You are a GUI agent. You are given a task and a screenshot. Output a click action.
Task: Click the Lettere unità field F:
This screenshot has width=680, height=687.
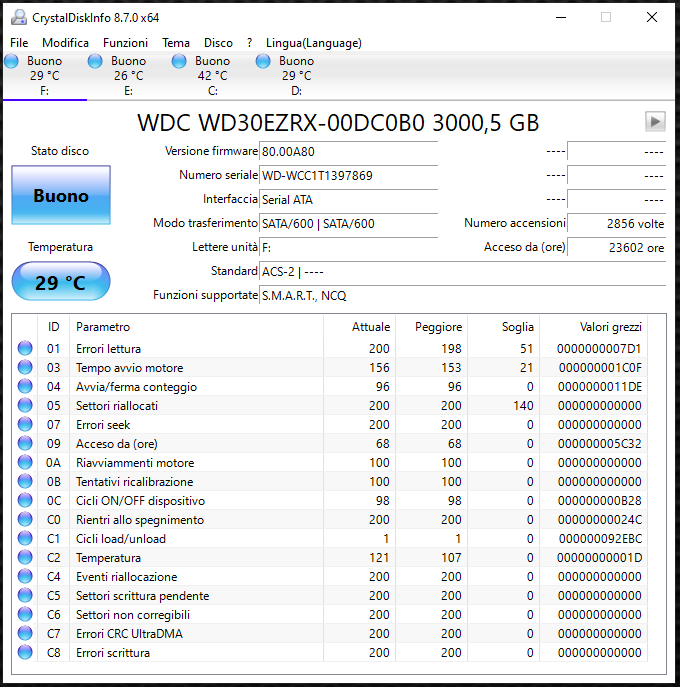[x=349, y=248]
